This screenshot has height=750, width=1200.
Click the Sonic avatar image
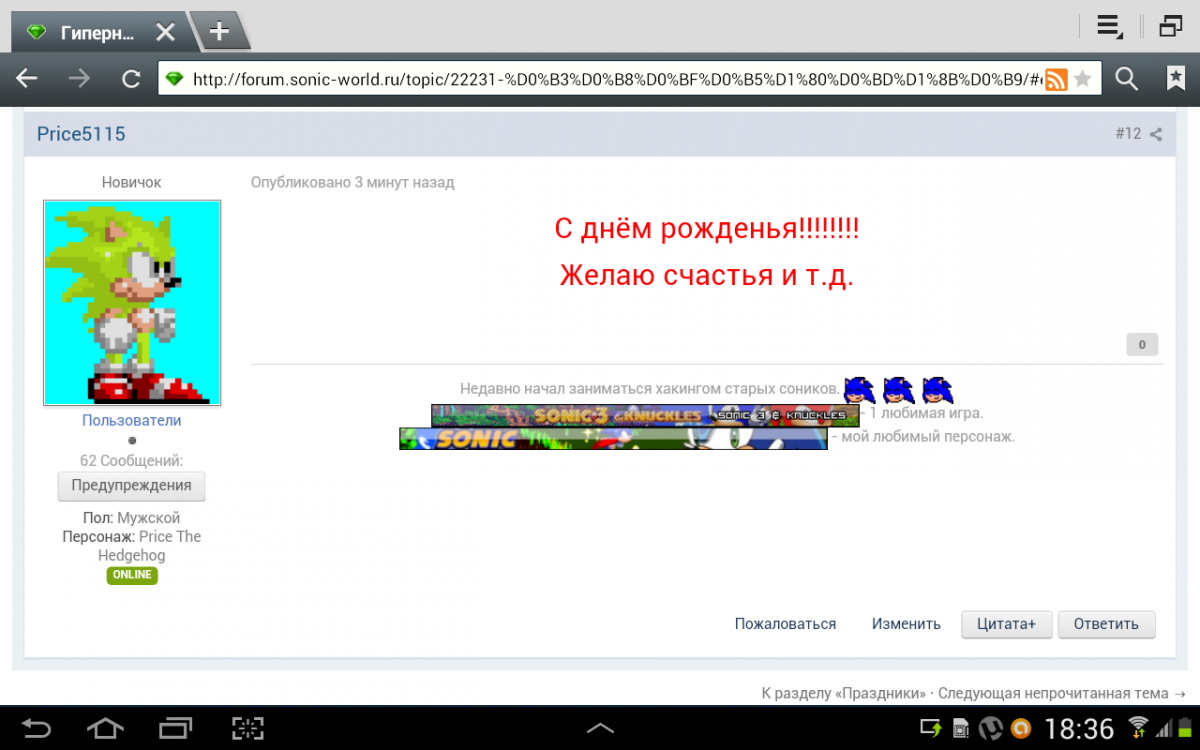pos(132,302)
